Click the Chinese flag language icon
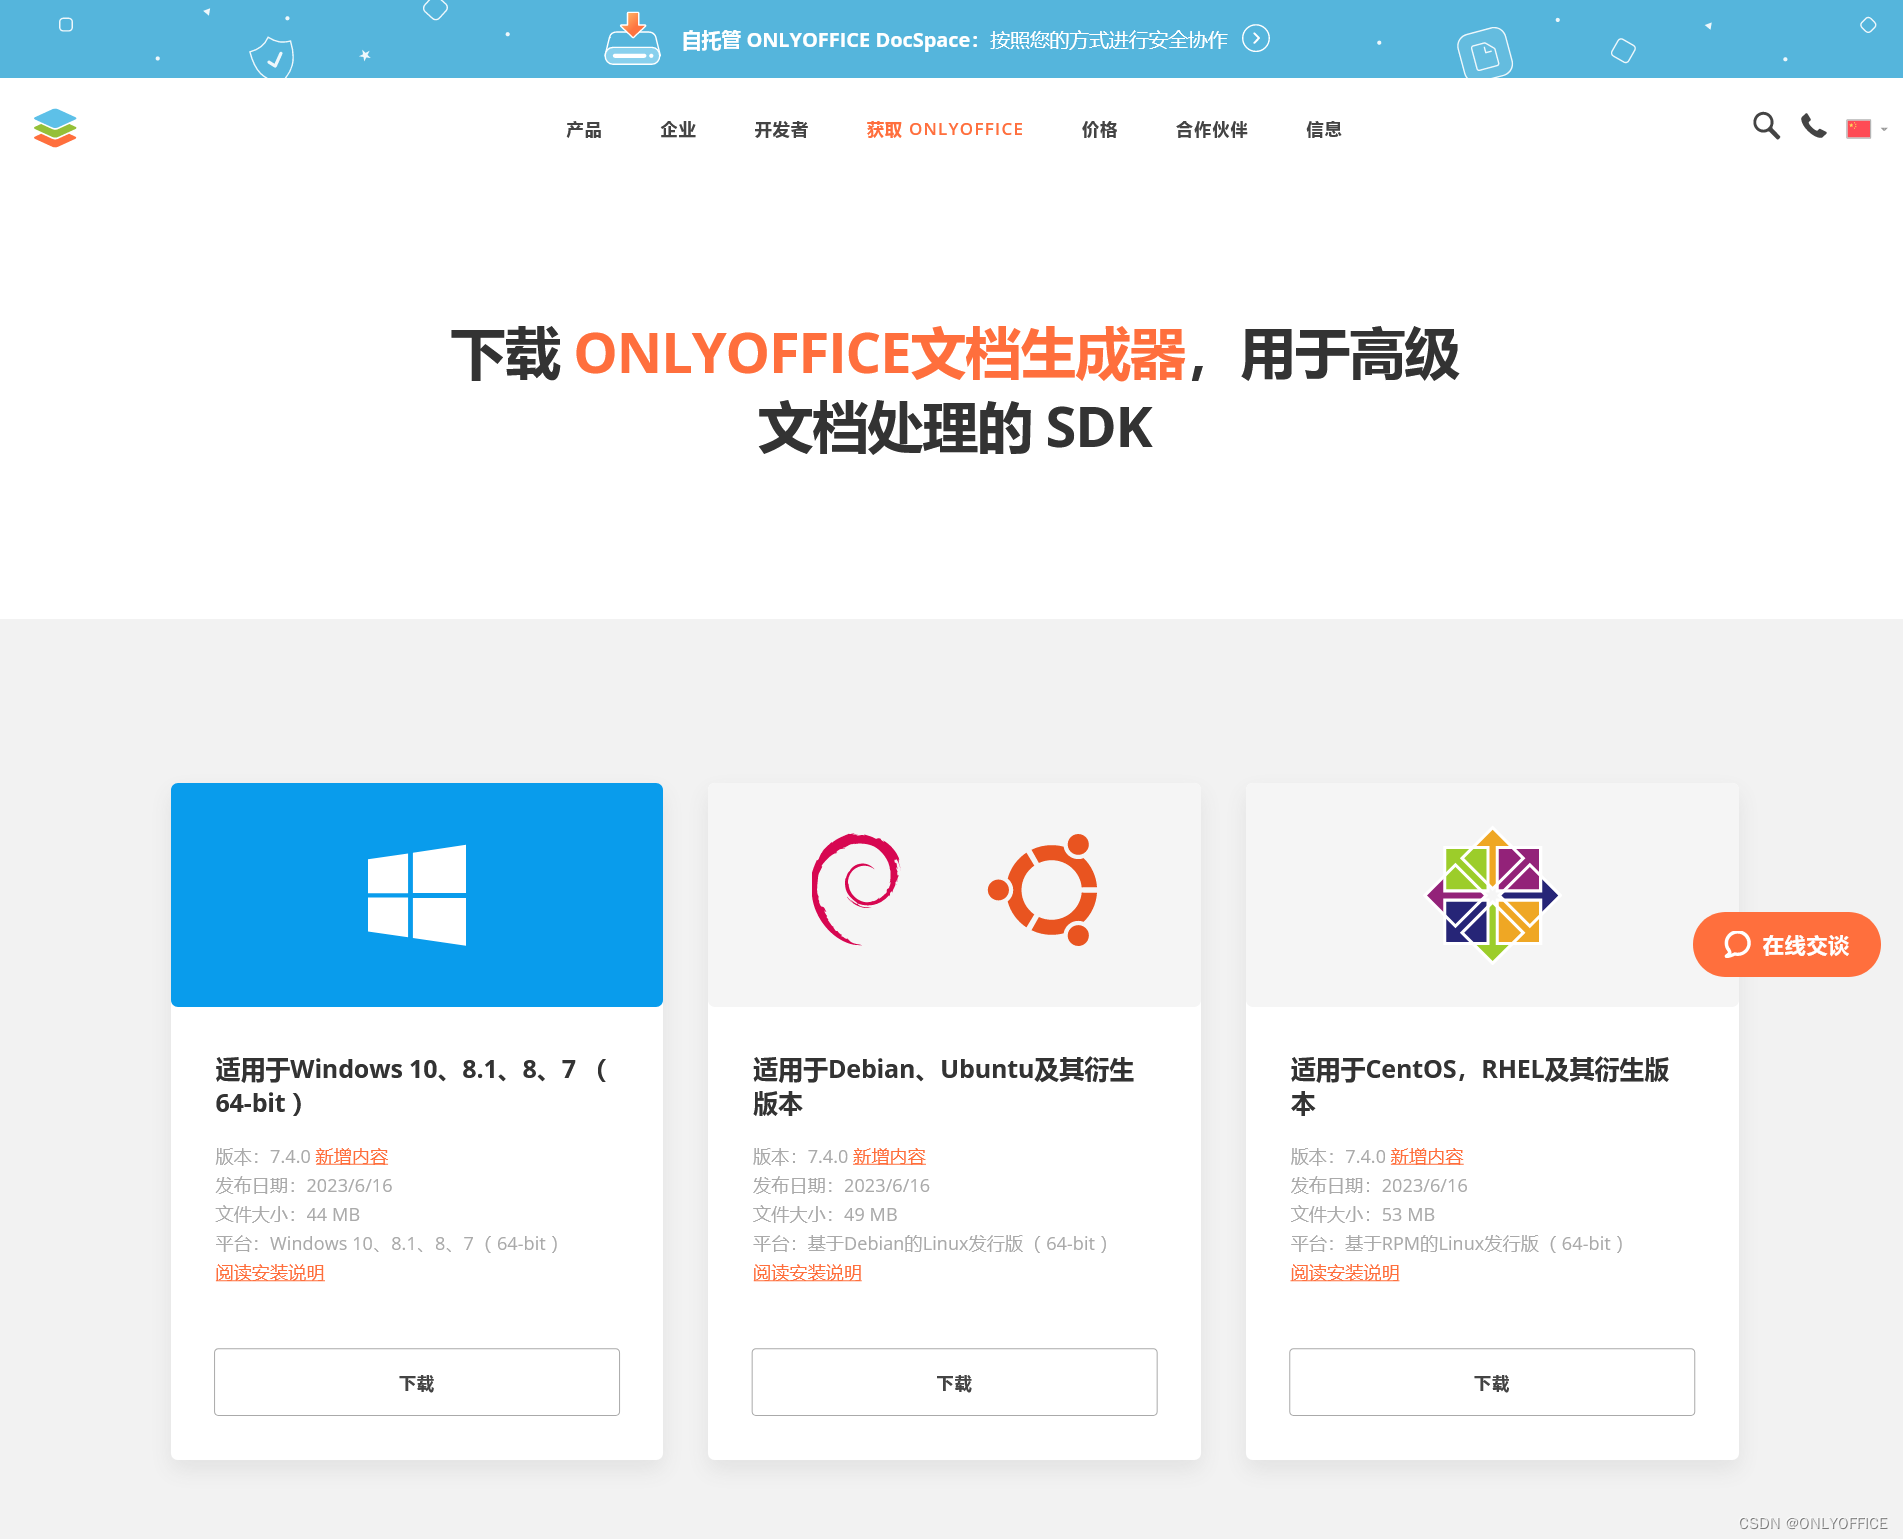 click(1858, 129)
